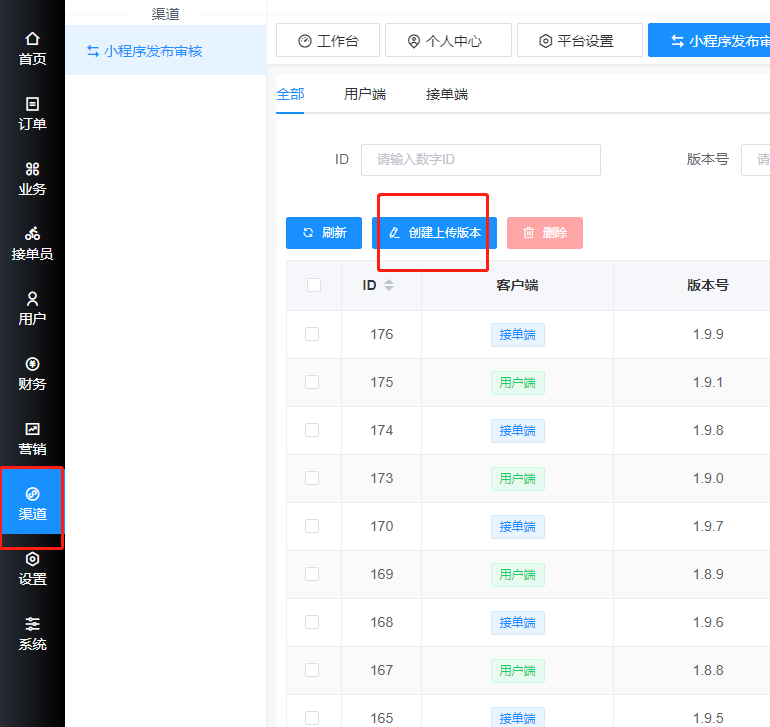The height and width of the screenshot is (727, 770).
Task: Click version number 1.9.9
Action: pos(708,335)
